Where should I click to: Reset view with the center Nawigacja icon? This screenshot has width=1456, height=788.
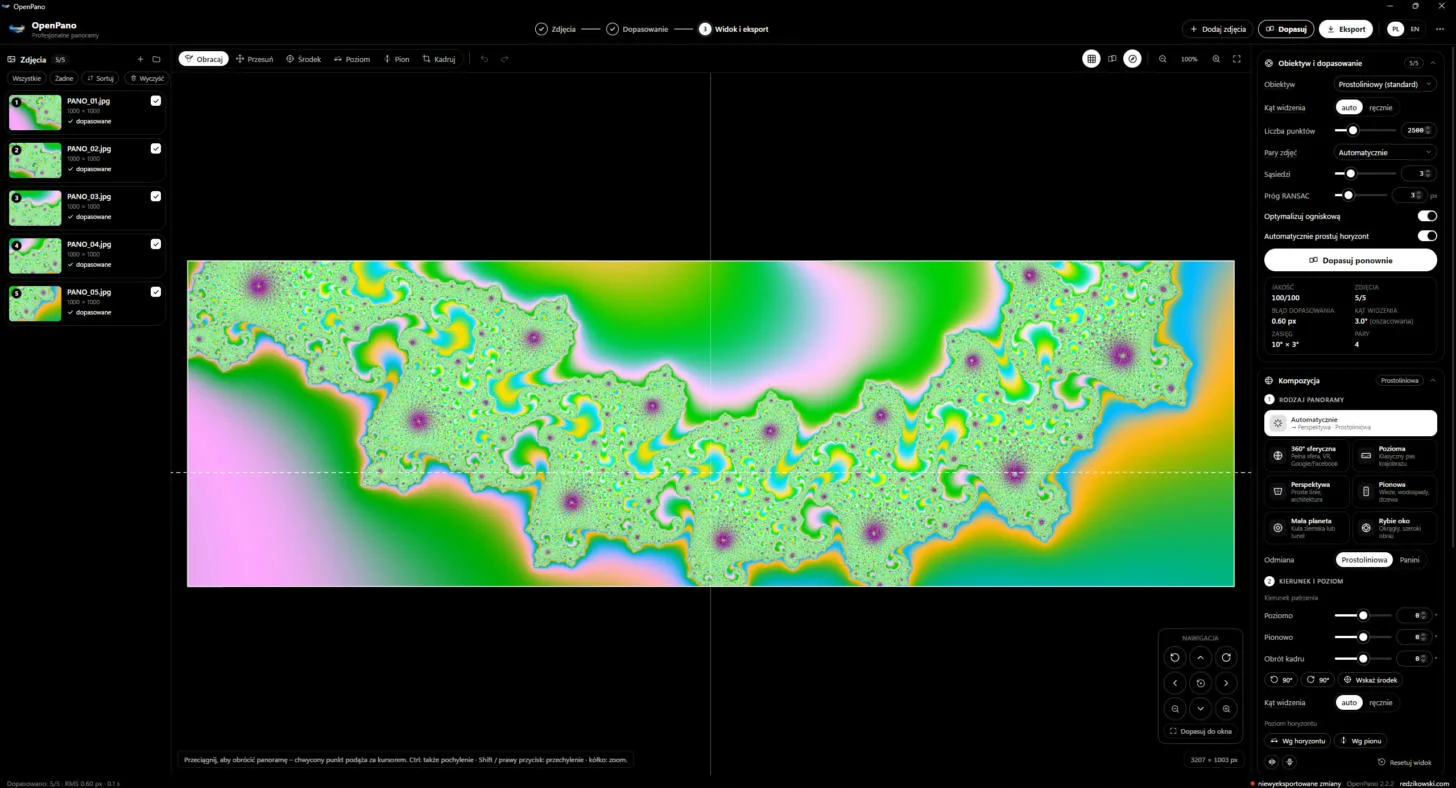pyautogui.click(x=1201, y=683)
